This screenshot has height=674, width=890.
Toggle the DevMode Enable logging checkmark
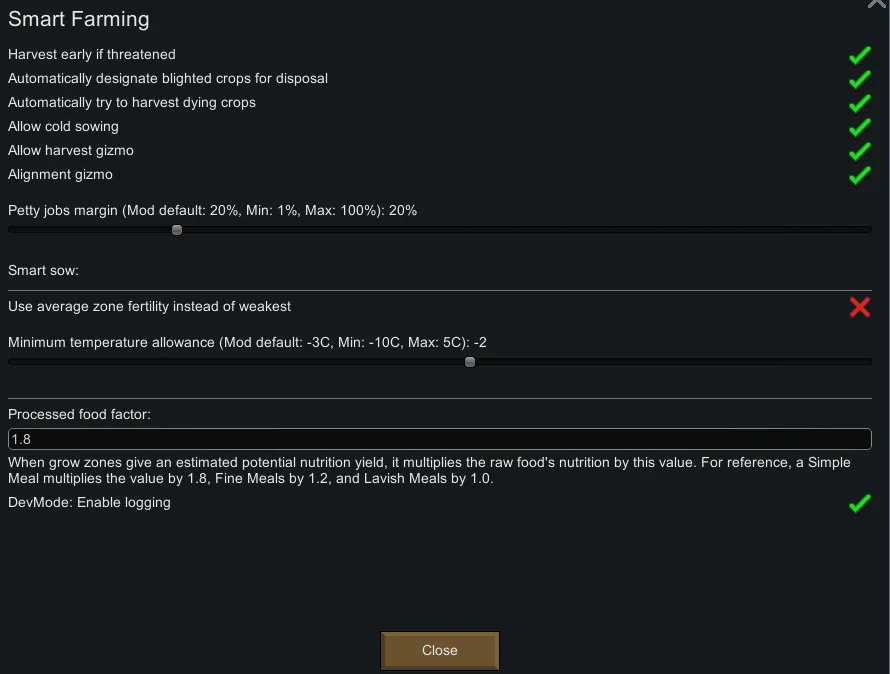859,503
